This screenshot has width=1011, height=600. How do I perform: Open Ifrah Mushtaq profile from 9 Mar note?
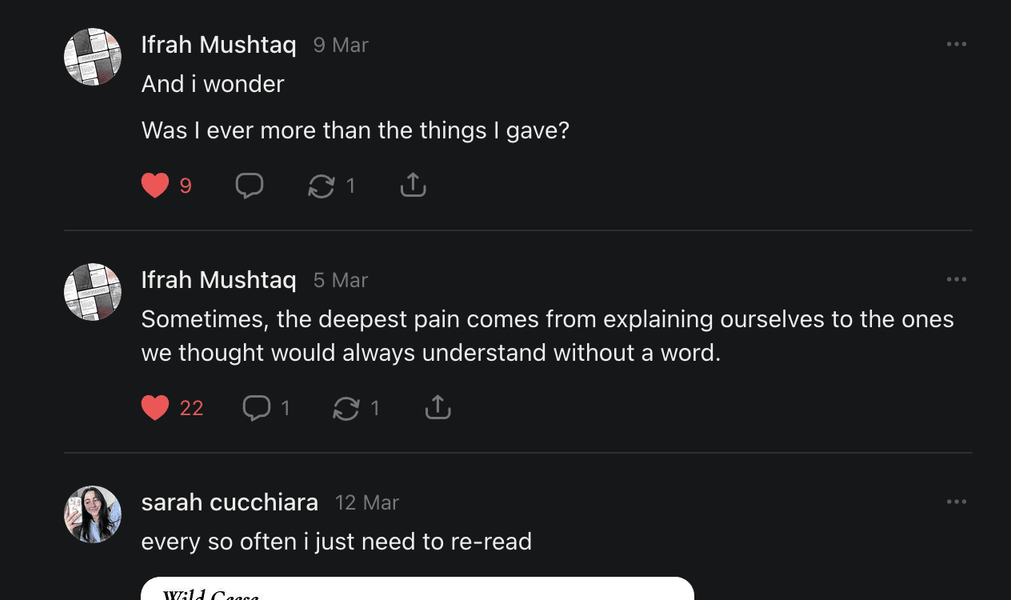coord(219,44)
